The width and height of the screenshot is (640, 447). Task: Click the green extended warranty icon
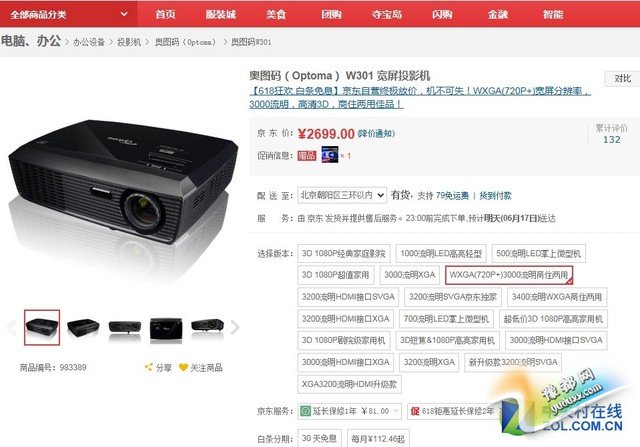305,411
